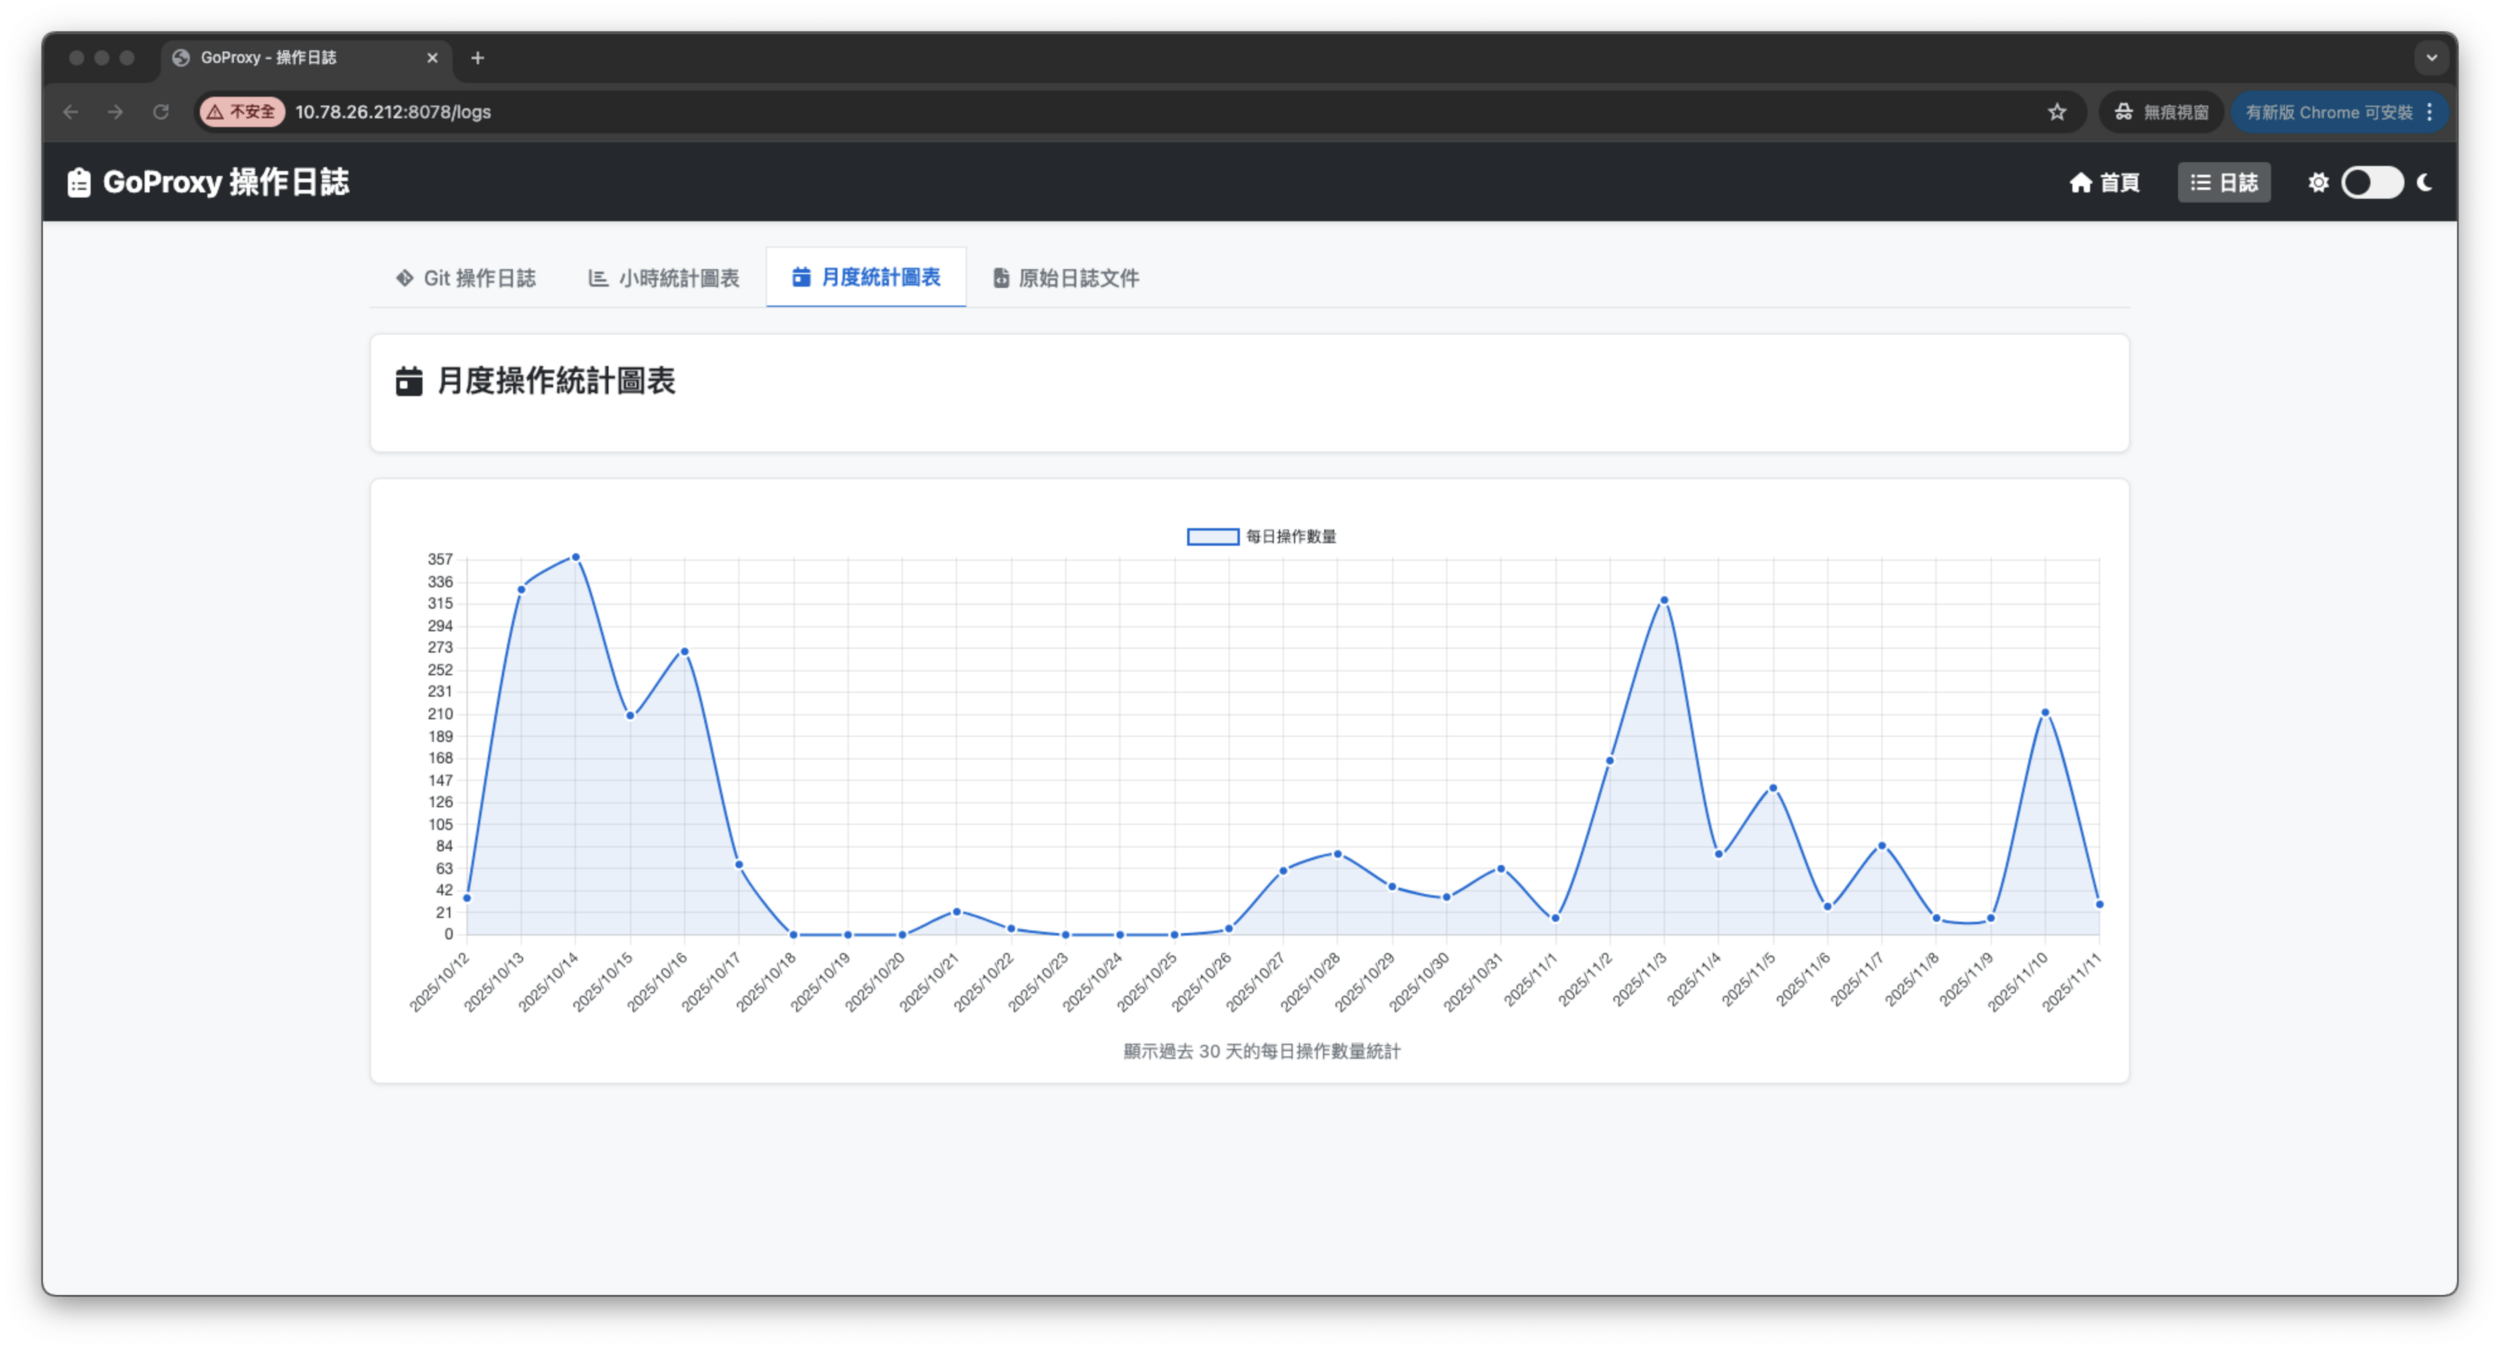Reload the page with refresh icon
The width and height of the screenshot is (2500, 1348).
pos(161,112)
